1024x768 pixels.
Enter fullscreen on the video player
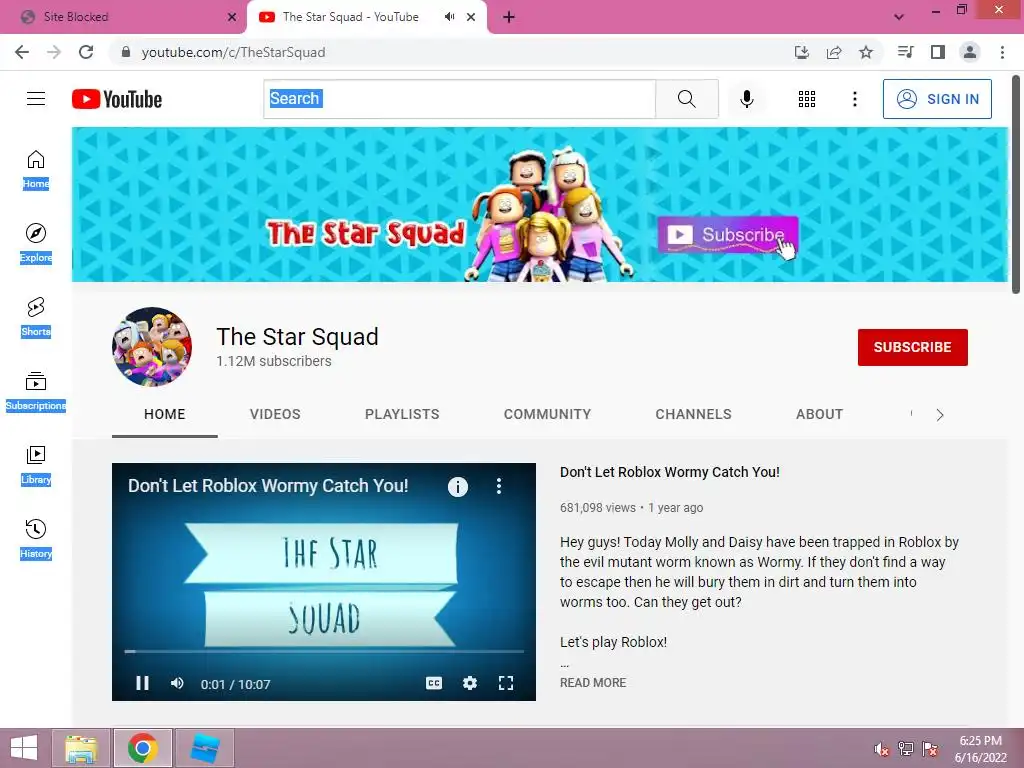[x=505, y=683]
